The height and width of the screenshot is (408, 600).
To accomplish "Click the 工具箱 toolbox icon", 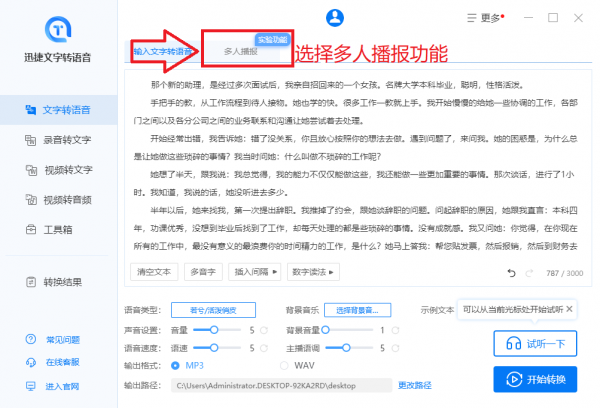I will point(31,229).
